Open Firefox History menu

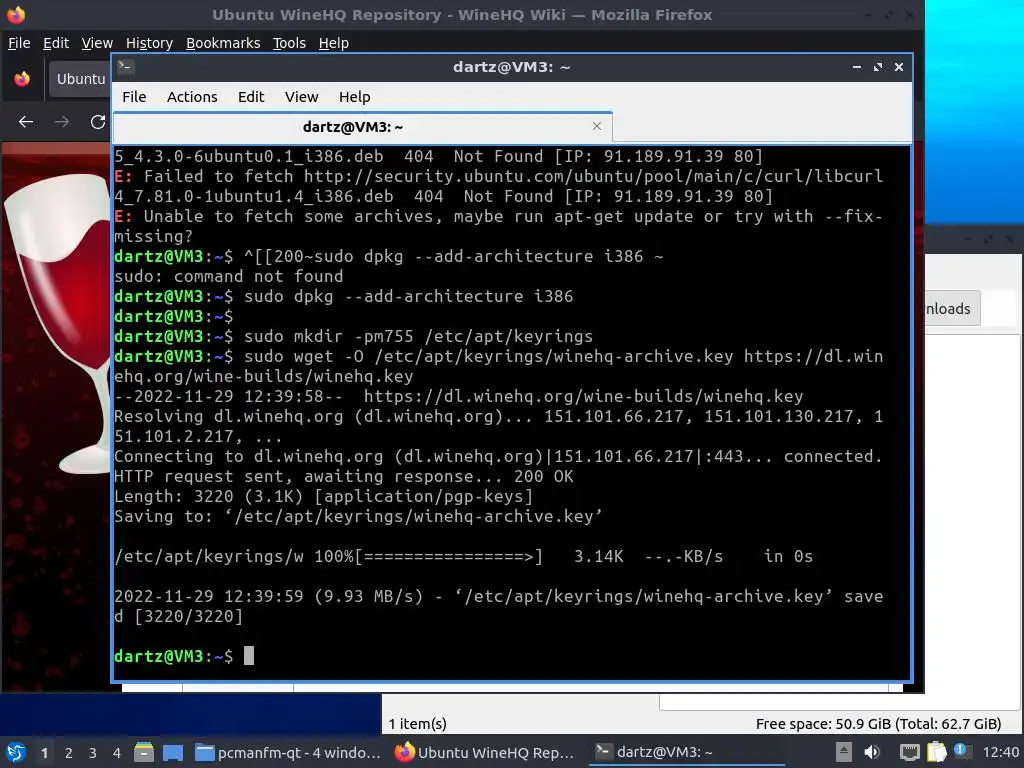[x=149, y=43]
